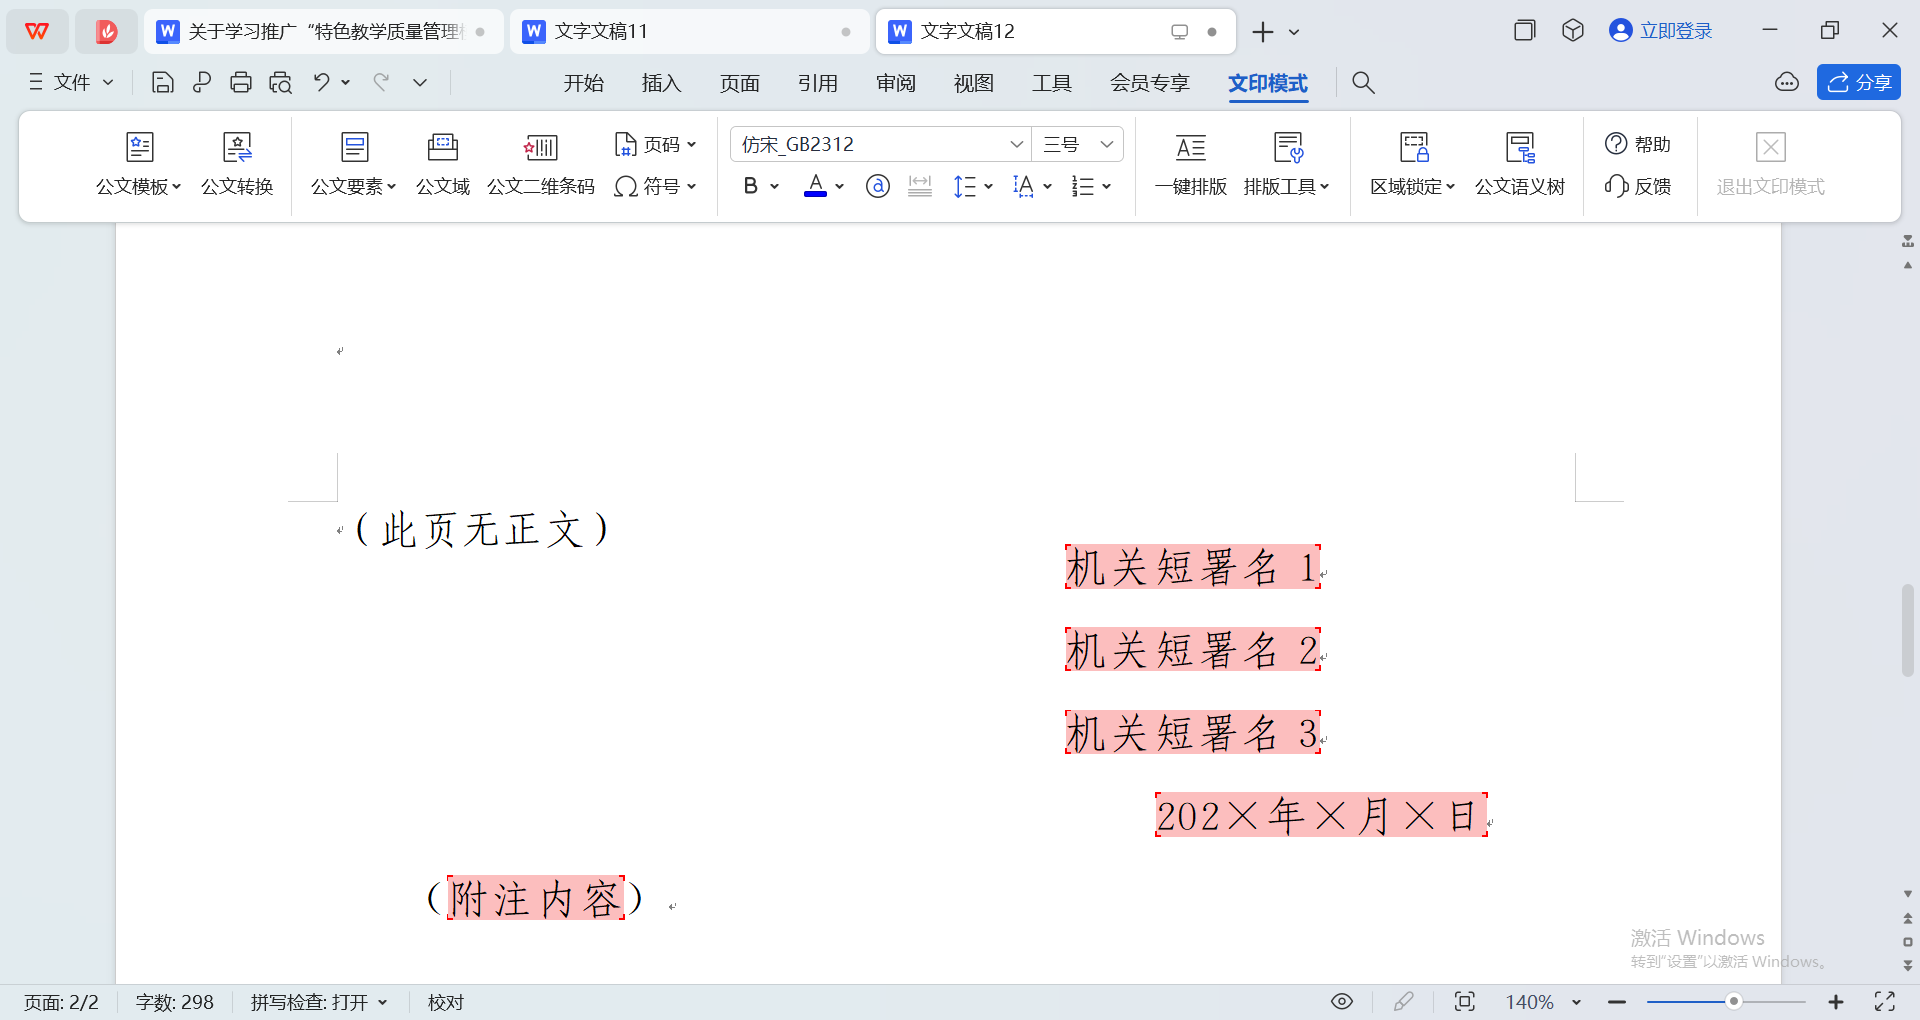The image size is (1920, 1020).
Task: Toggle 拼写检查 spell check dropdown
Action: tap(319, 1002)
